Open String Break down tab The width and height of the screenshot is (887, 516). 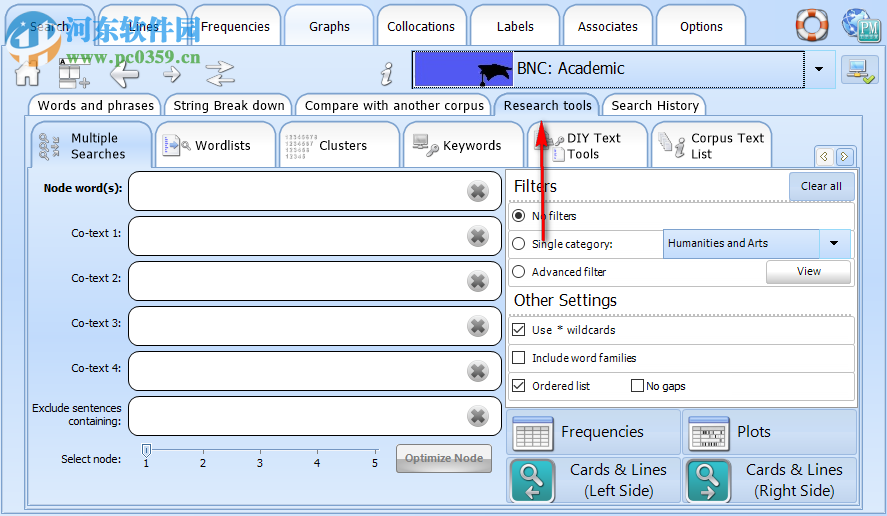pyautogui.click(x=229, y=106)
